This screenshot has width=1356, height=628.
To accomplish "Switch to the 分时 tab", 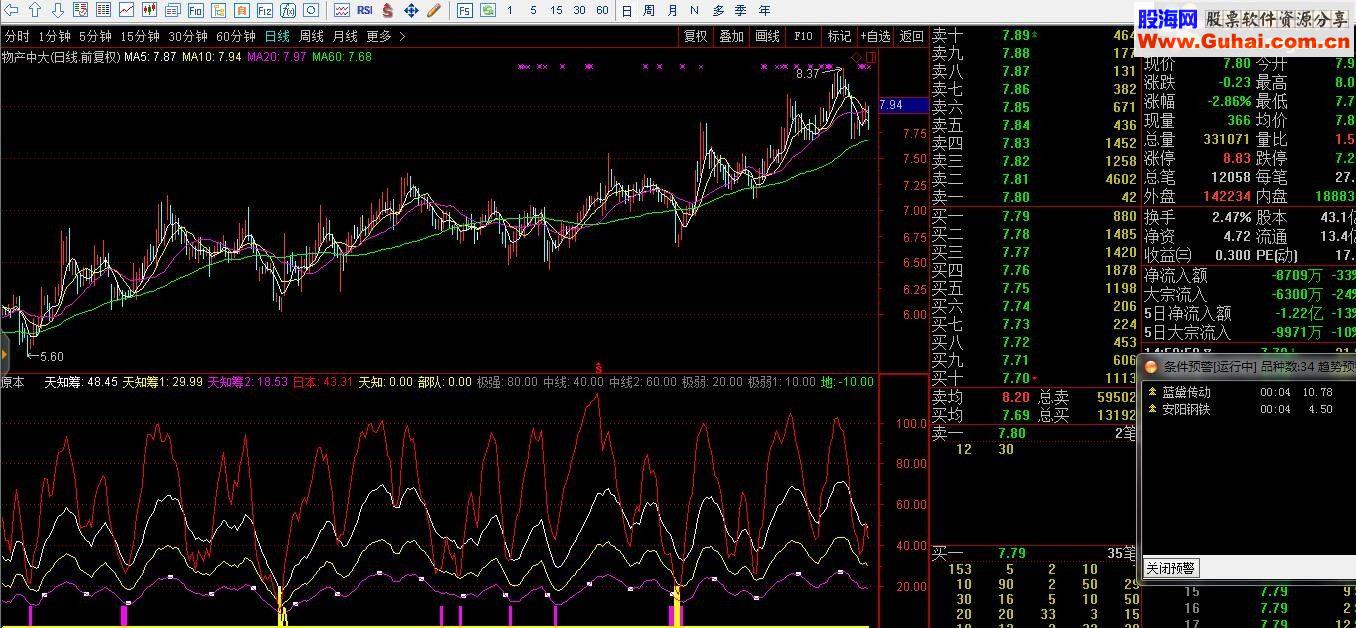I will tap(16, 36).
